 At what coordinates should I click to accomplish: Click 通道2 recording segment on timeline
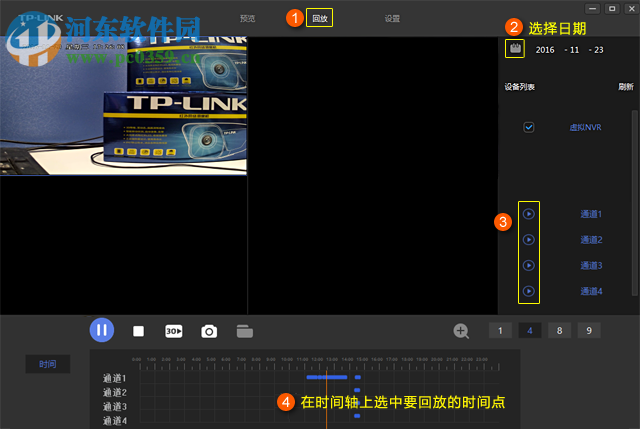357,390
